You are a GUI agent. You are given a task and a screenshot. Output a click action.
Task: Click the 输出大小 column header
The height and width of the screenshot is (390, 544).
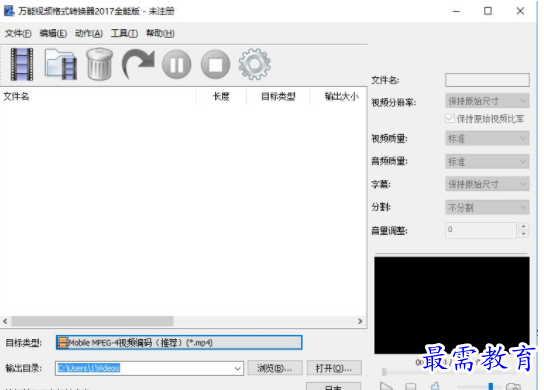(338, 96)
